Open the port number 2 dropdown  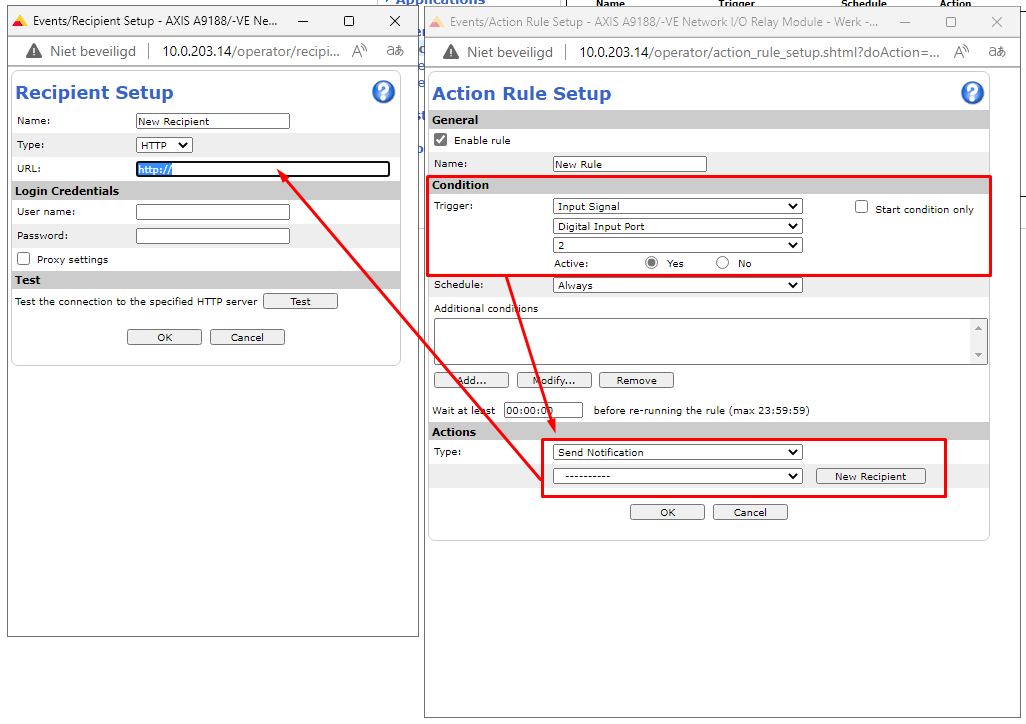677,245
